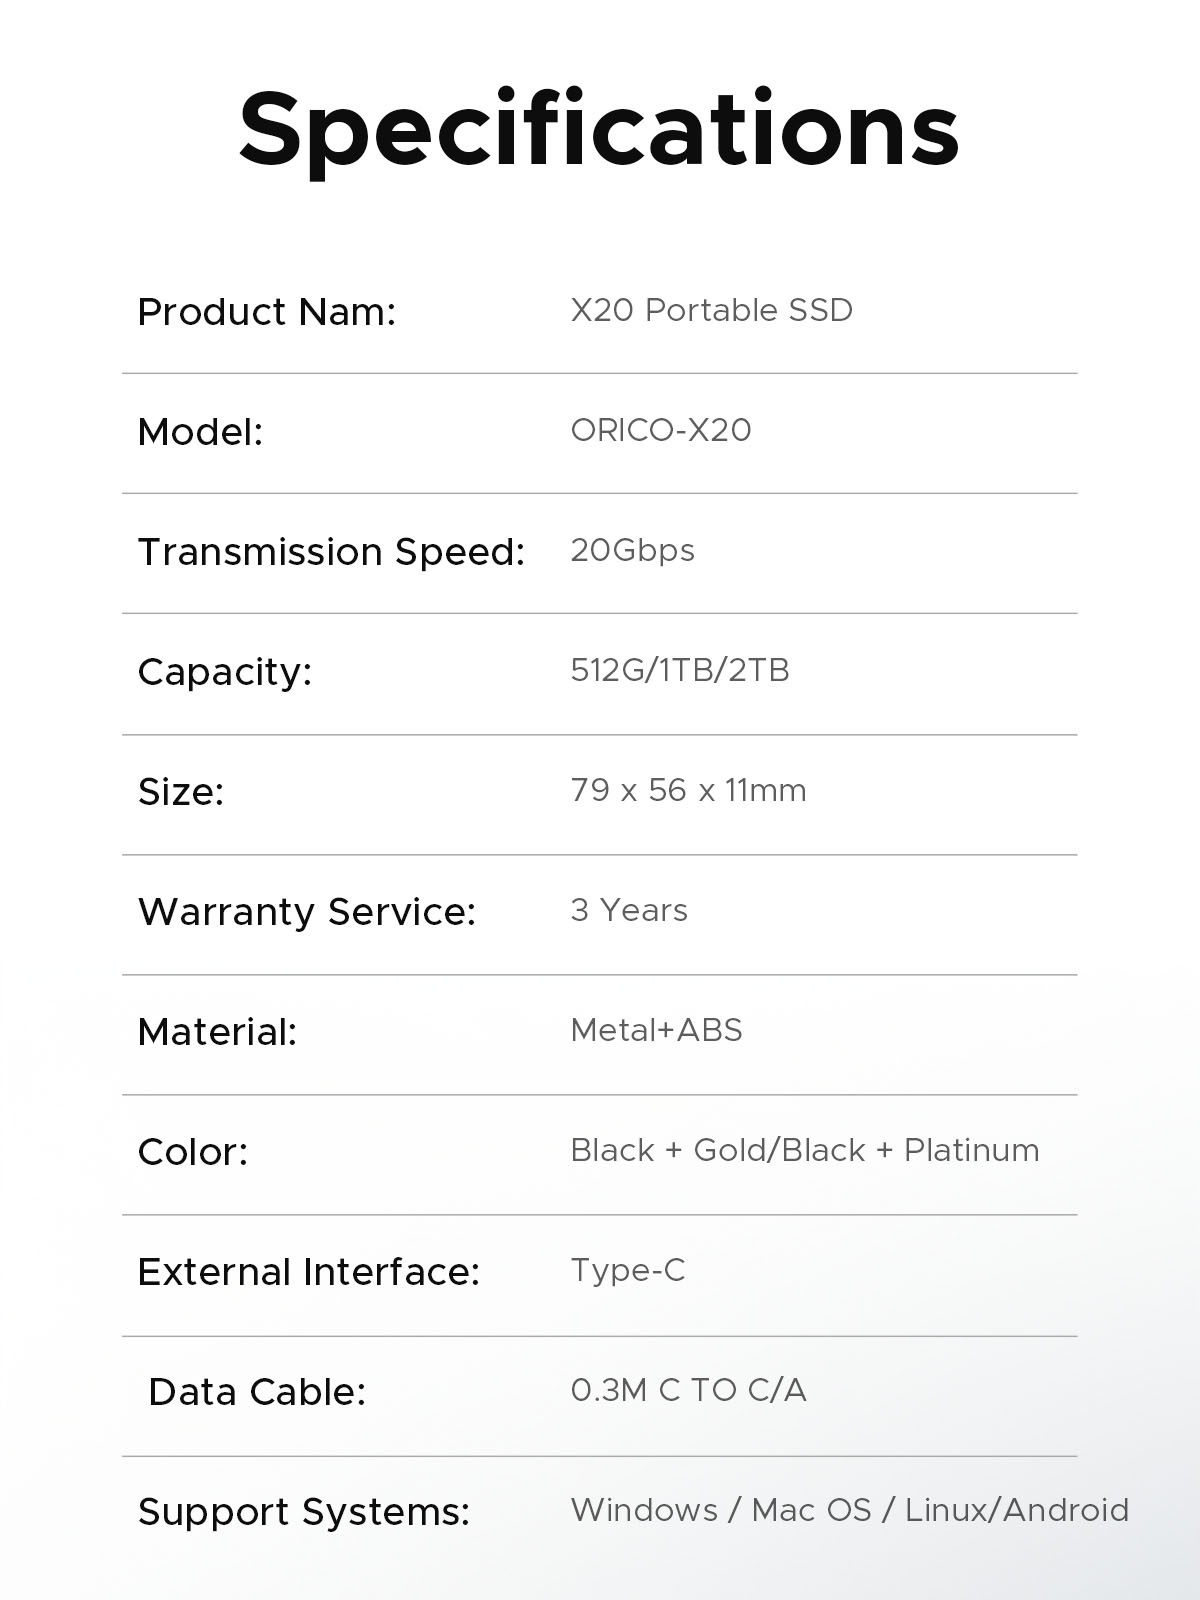The image size is (1200, 1600).
Task: Select the Type-C interface value
Action: click(x=628, y=1270)
